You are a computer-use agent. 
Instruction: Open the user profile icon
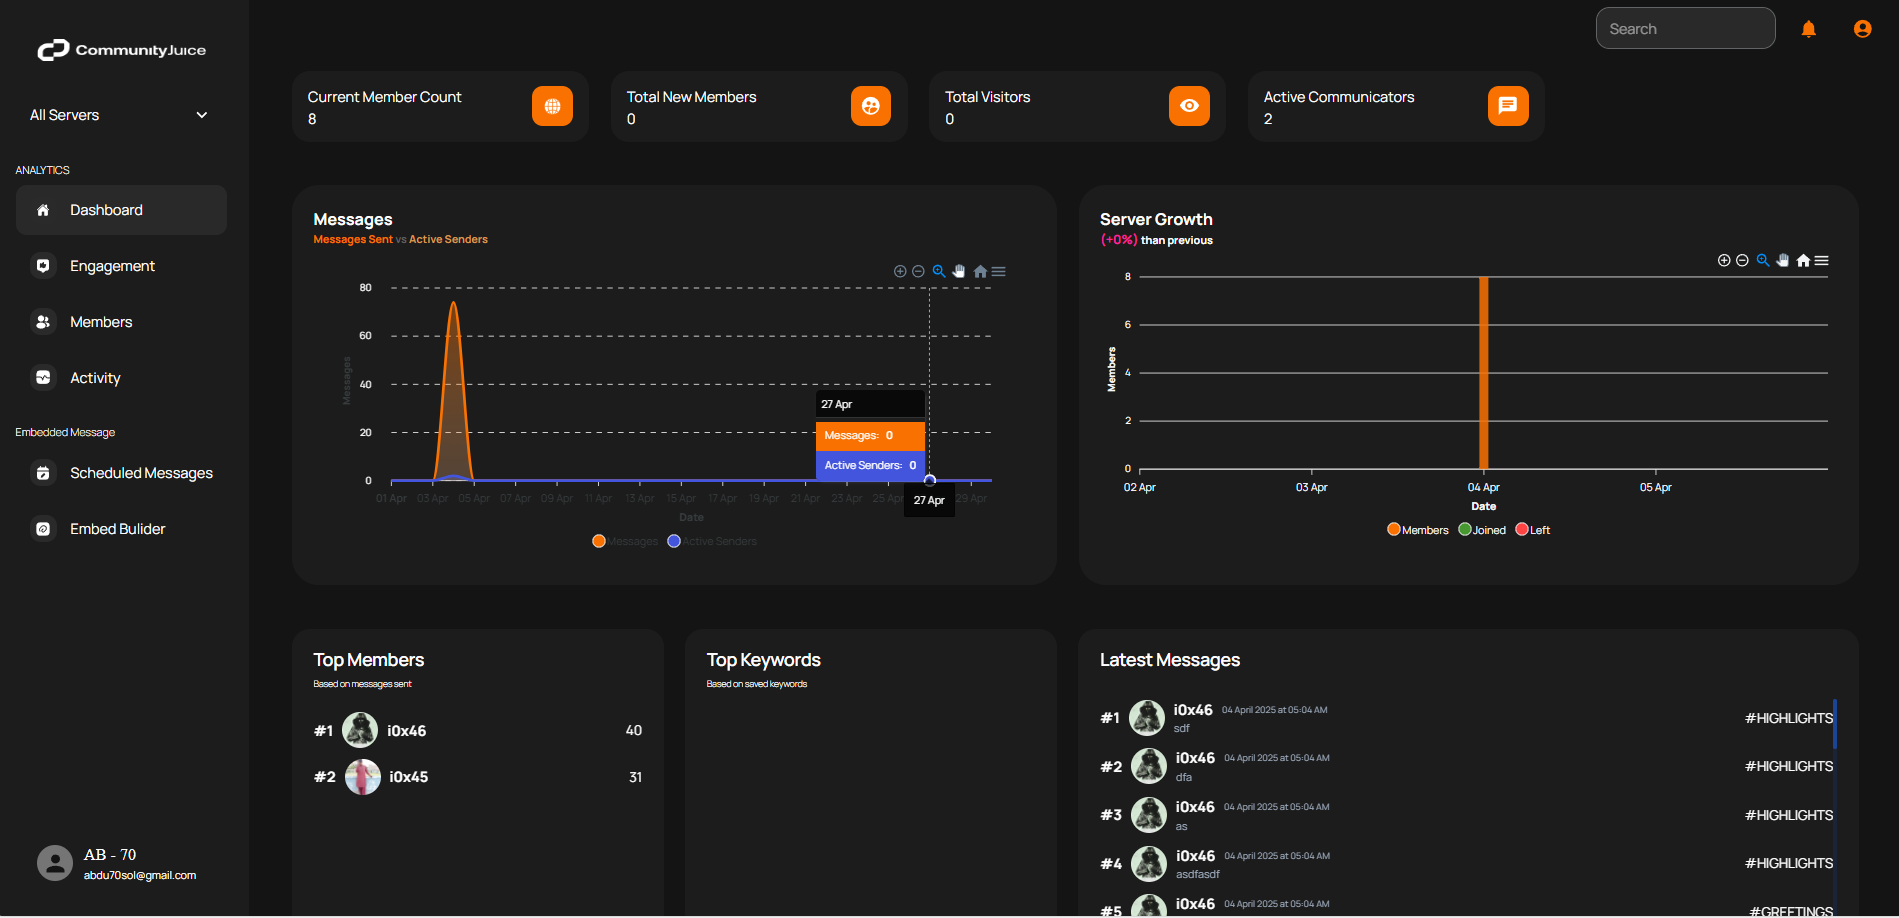[1862, 29]
